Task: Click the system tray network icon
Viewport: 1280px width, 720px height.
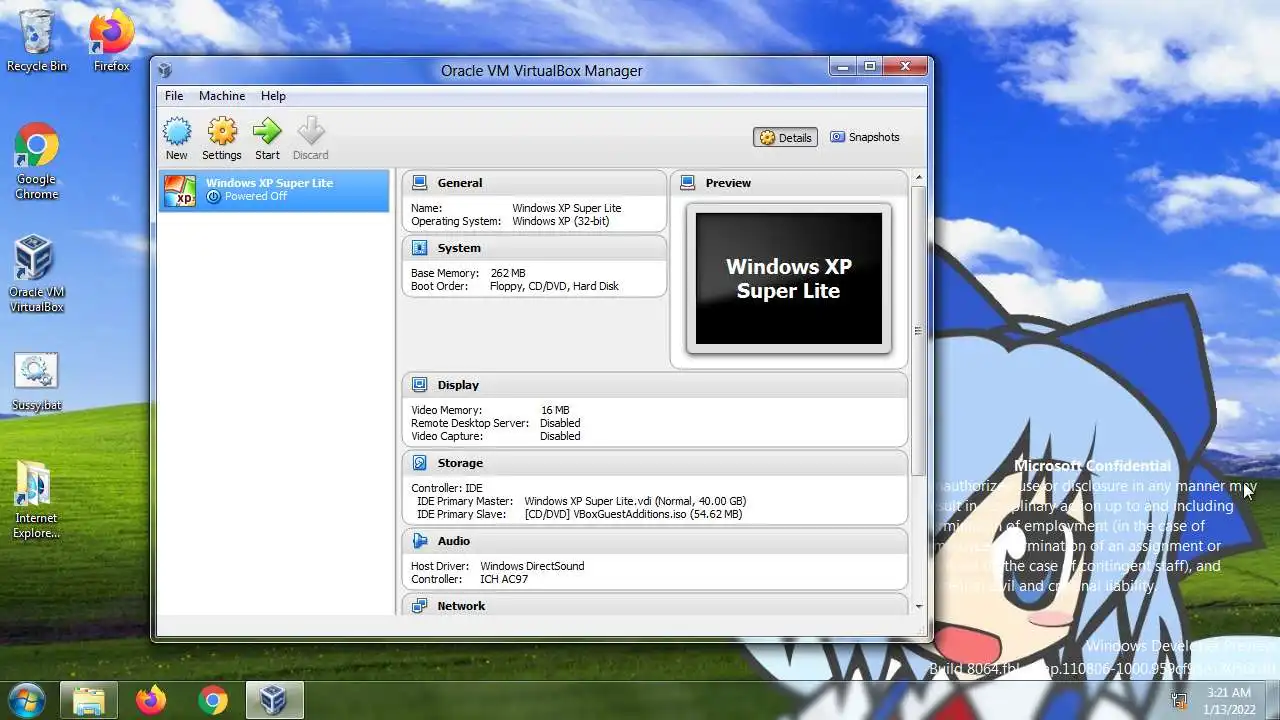Action: point(1179,700)
